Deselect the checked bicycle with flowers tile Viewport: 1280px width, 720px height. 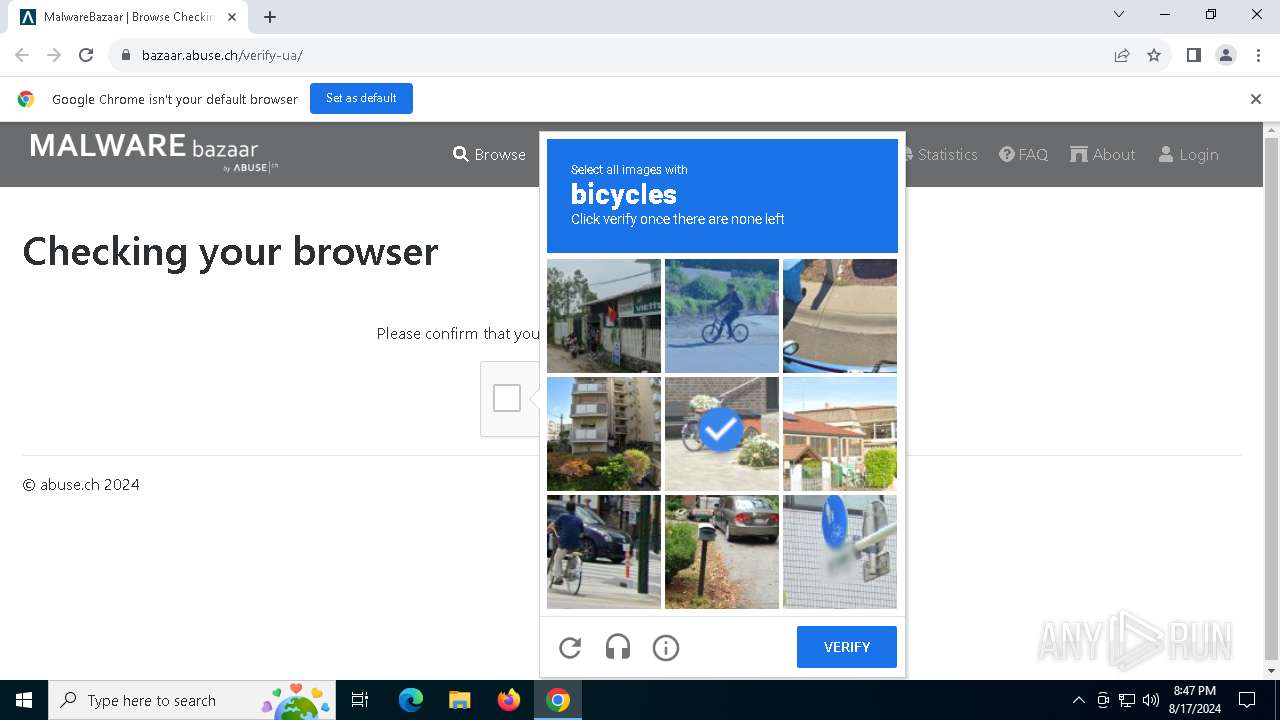pyautogui.click(x=722, y=434)
